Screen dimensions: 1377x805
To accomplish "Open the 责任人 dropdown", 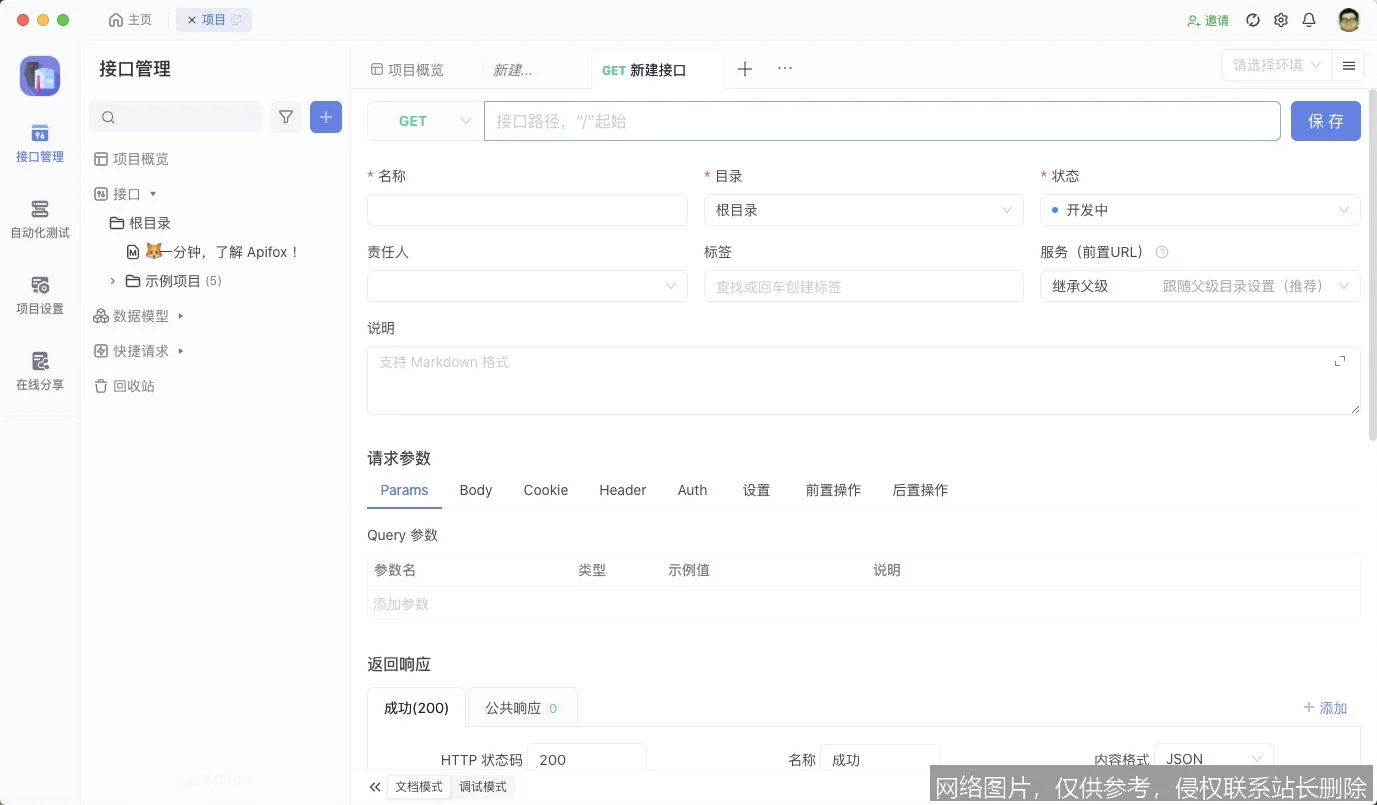I will coord(527,286).
